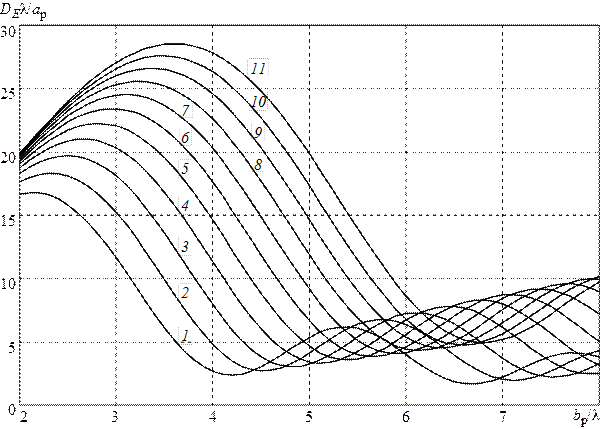Click y-axis tick value 30
Image resolution: width=601 pixels, height=429 pixels.
pos(8,31)
